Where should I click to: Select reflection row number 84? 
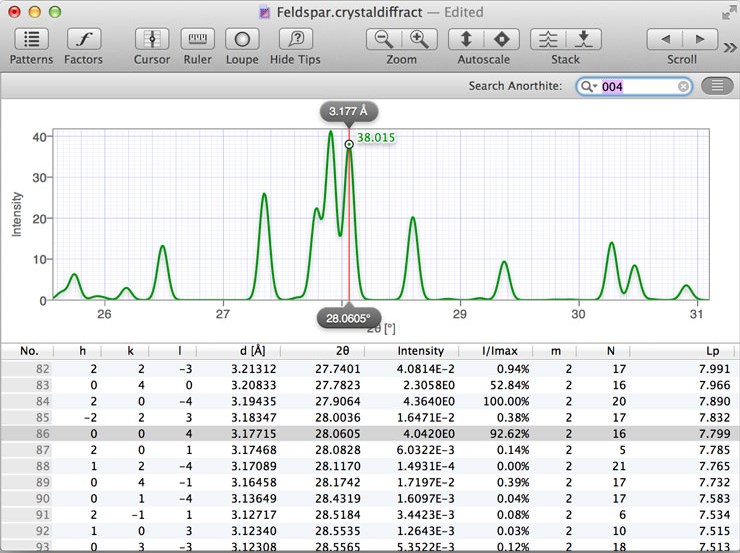tap(370, 401)
